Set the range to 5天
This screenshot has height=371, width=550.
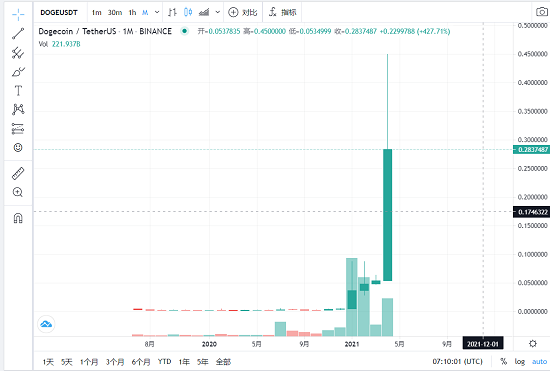67,362
